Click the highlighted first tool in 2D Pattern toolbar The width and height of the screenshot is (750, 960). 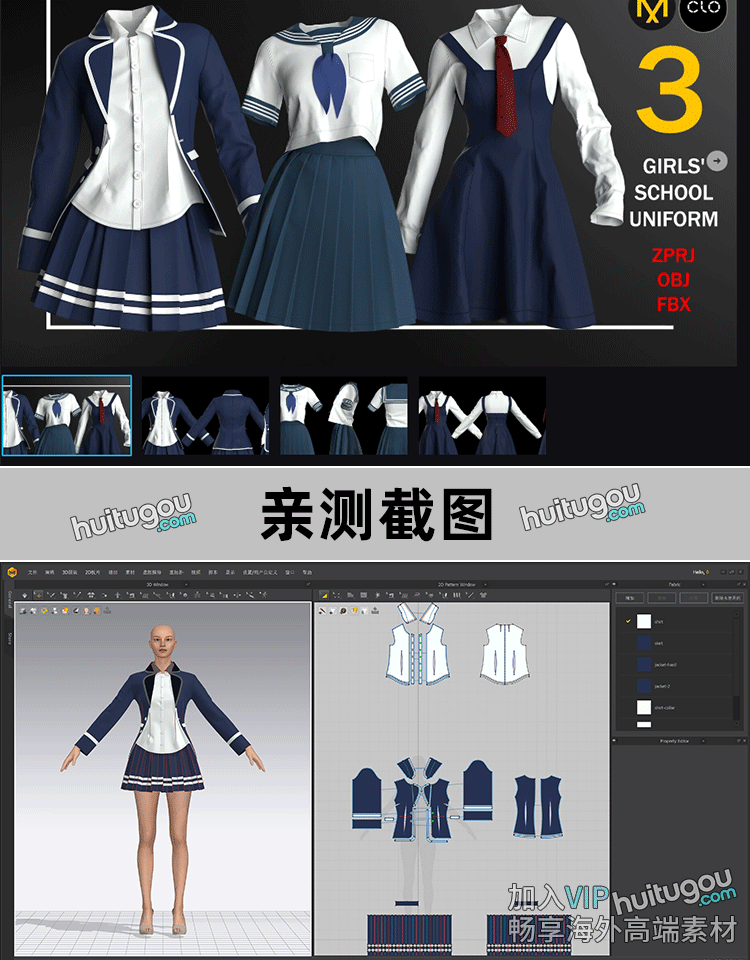pyautogui.click(x=323, y=595)
